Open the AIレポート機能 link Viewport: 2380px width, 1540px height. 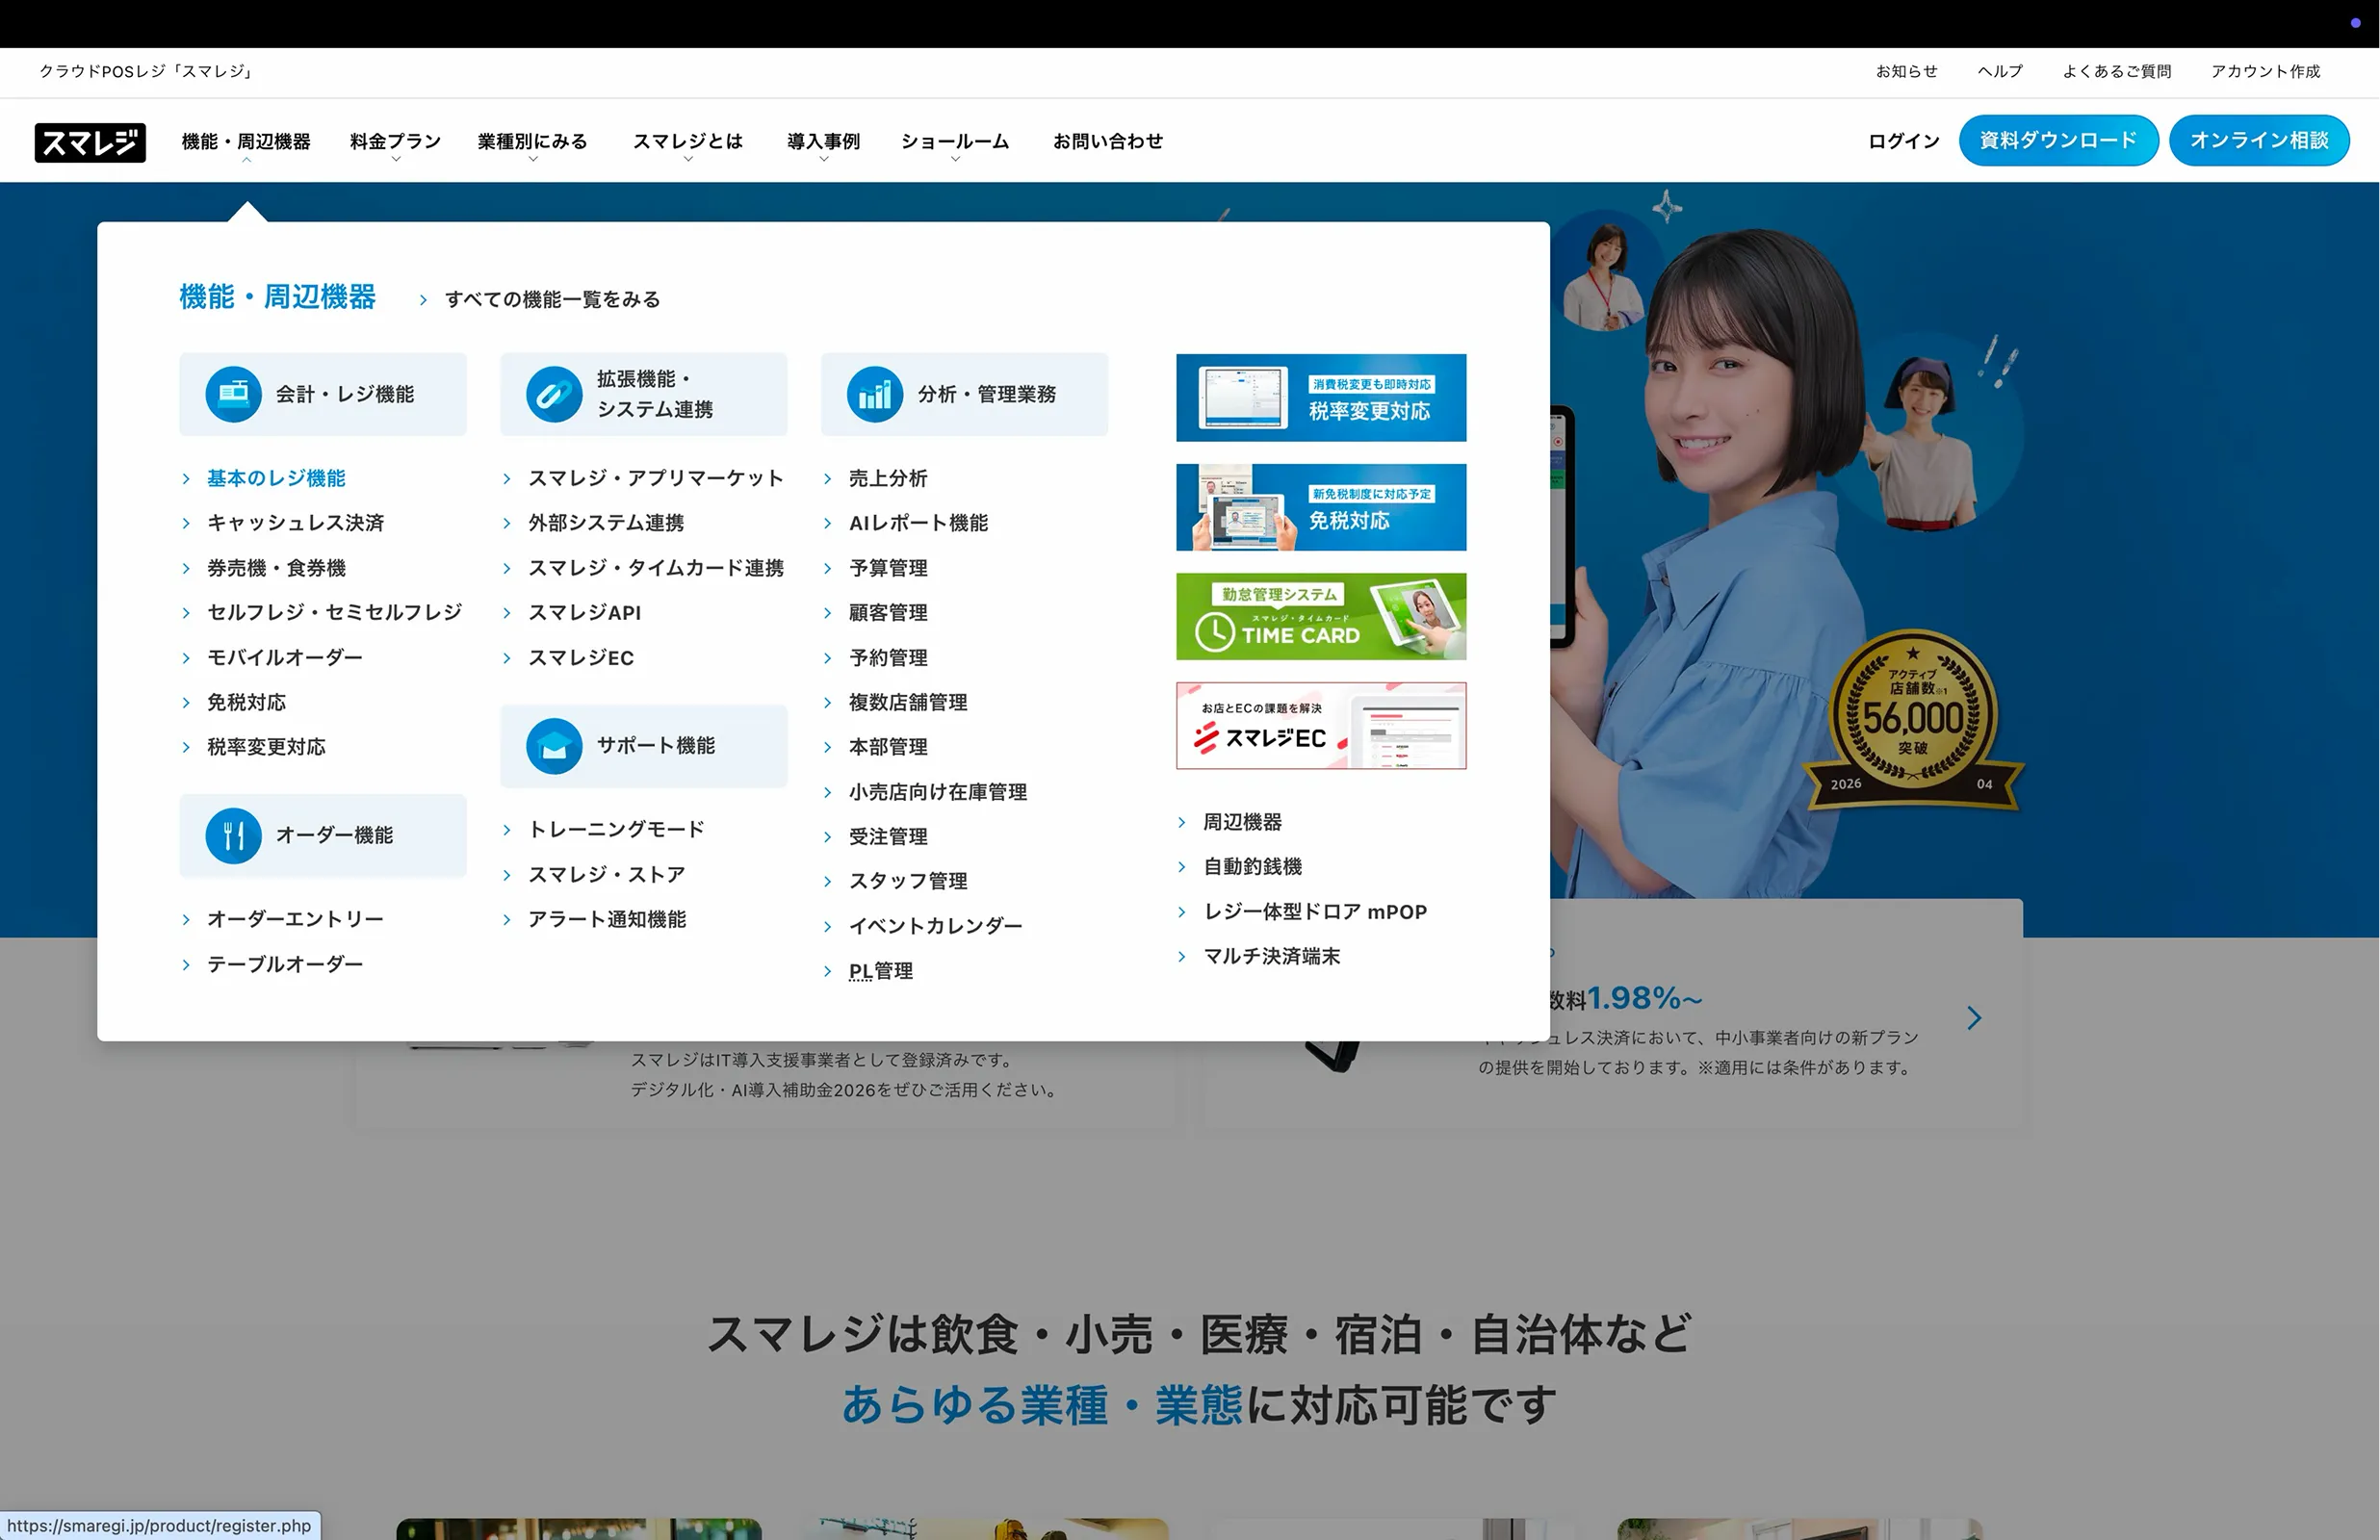pos(918,523)
